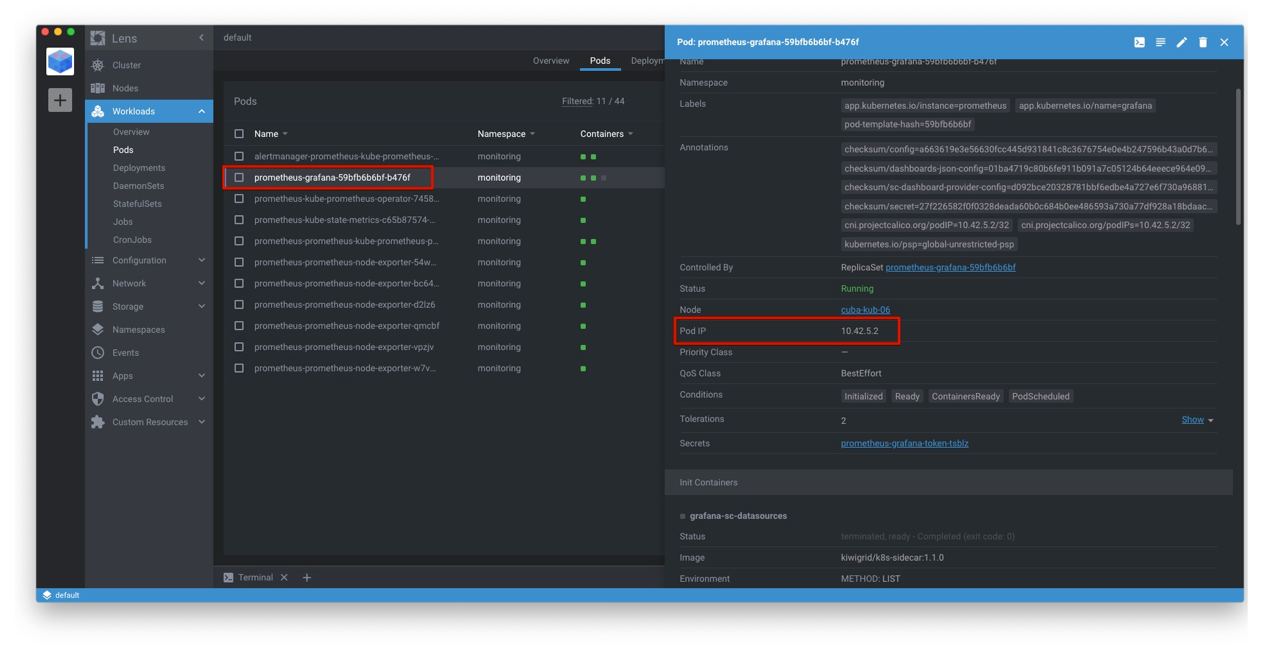Click the Custom Resources puzzle icon
1280x650 pixels.
tap(97, 422)
